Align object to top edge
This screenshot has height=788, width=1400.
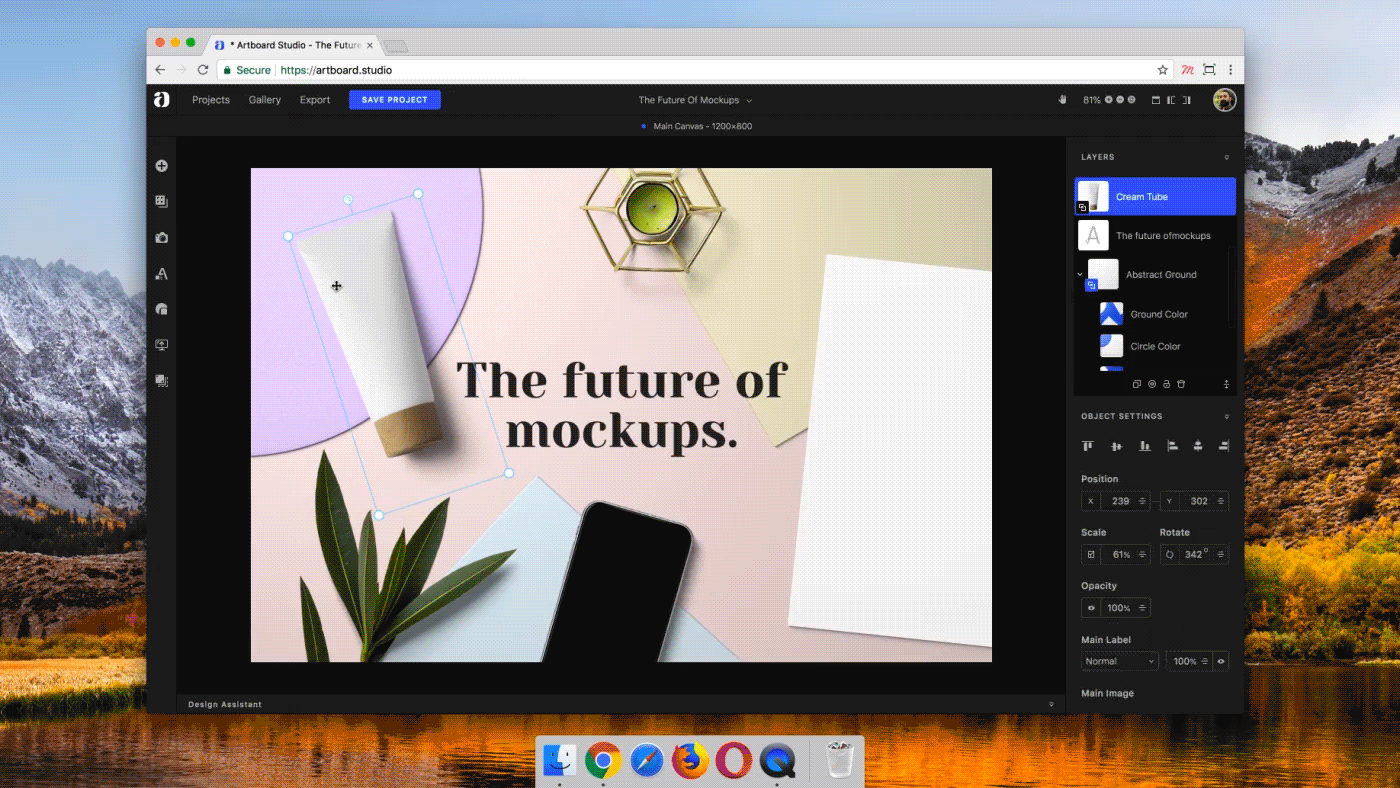pyautogui.click(x=1088, y=446)
